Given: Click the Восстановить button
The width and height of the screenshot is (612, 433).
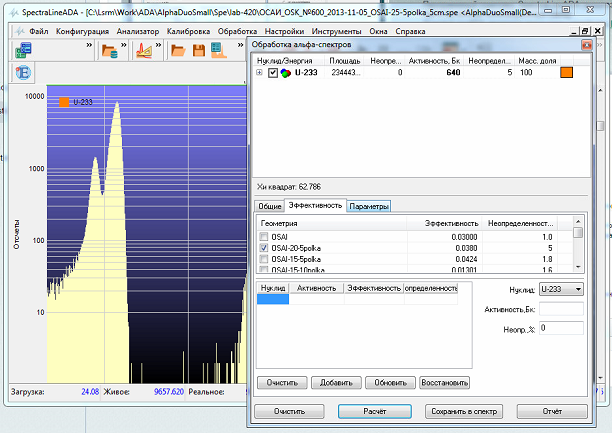Looking at the screenshot, I should [x=445, y=383].
